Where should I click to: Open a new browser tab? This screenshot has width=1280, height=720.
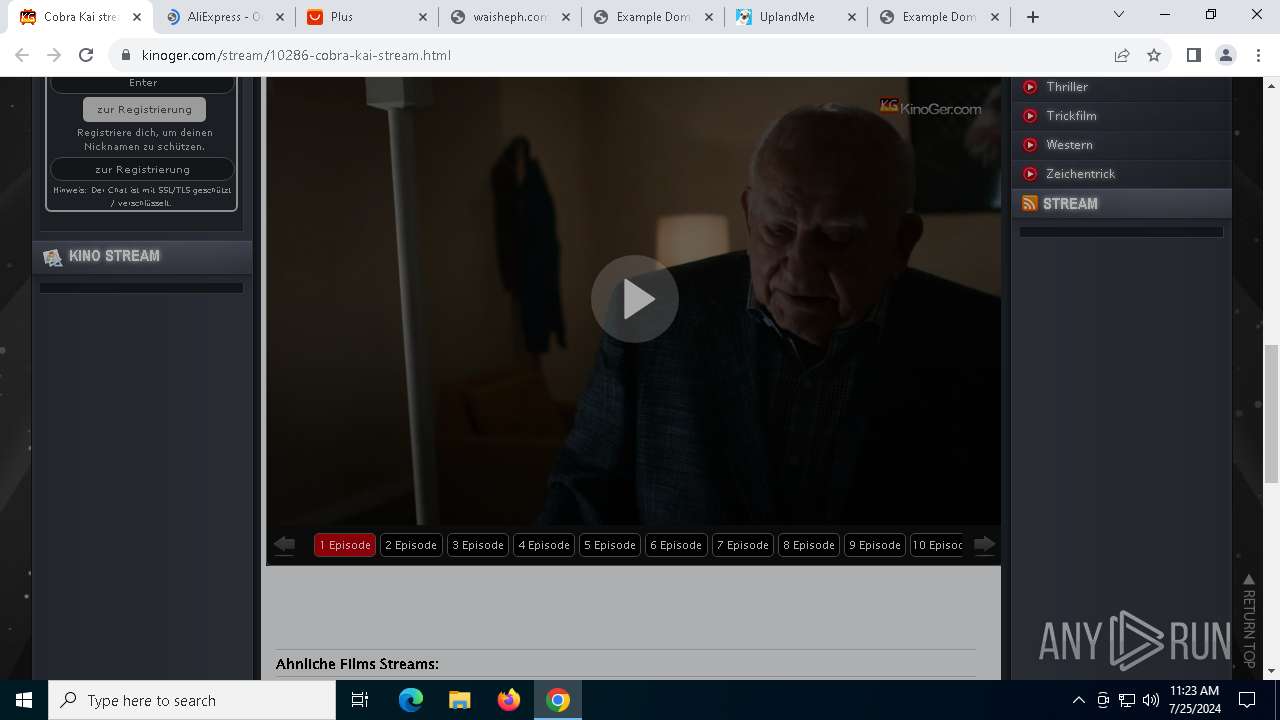[x=1033, y=17]
